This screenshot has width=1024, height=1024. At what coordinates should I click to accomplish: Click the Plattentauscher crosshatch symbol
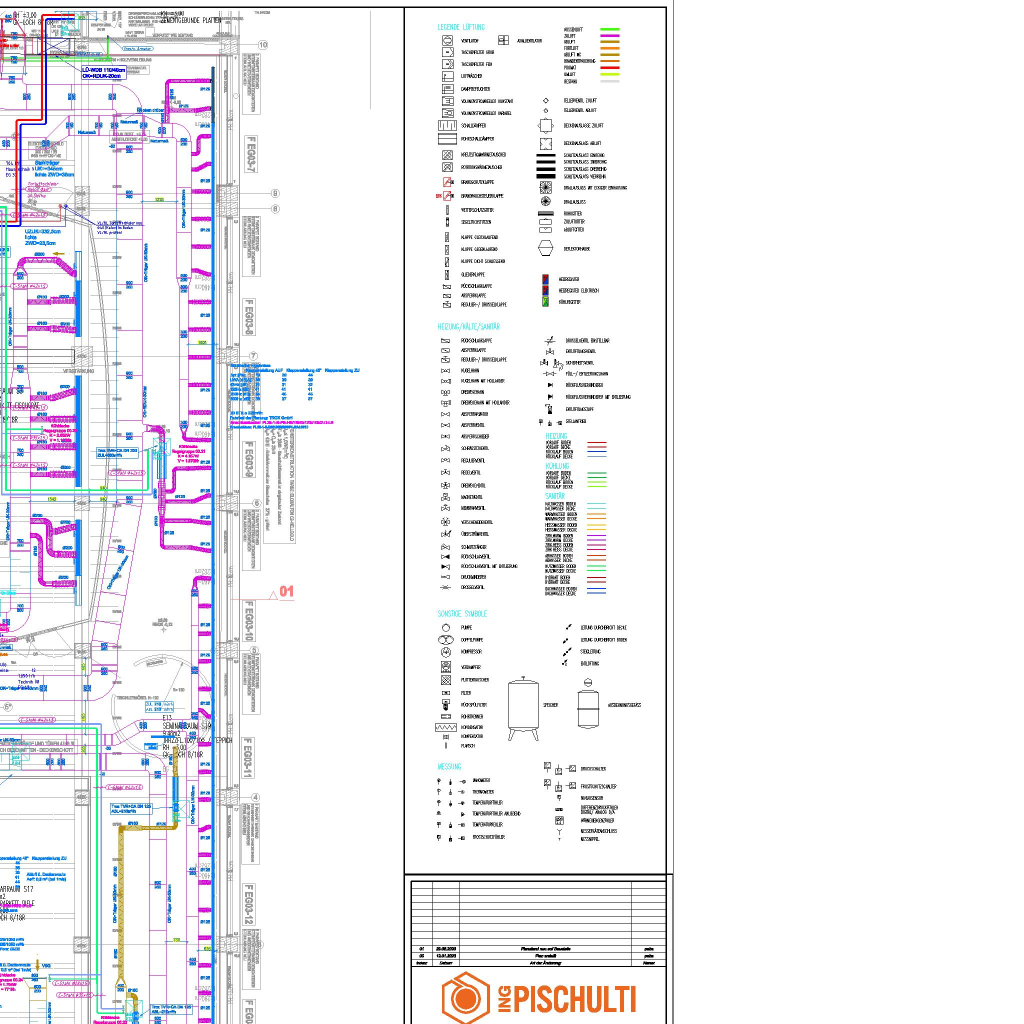coord(447,679)
